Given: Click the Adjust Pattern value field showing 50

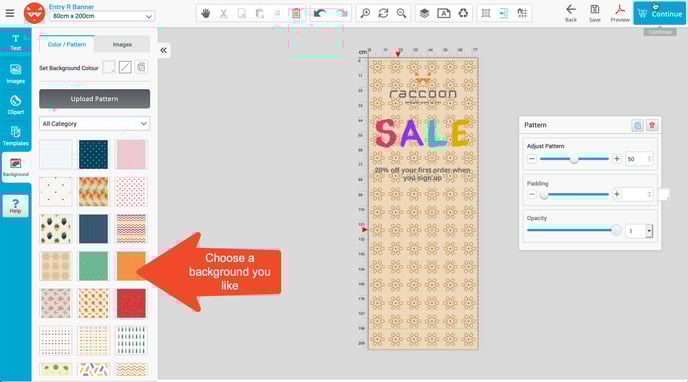Looking at the screenshot, I should tap(639, 159).
